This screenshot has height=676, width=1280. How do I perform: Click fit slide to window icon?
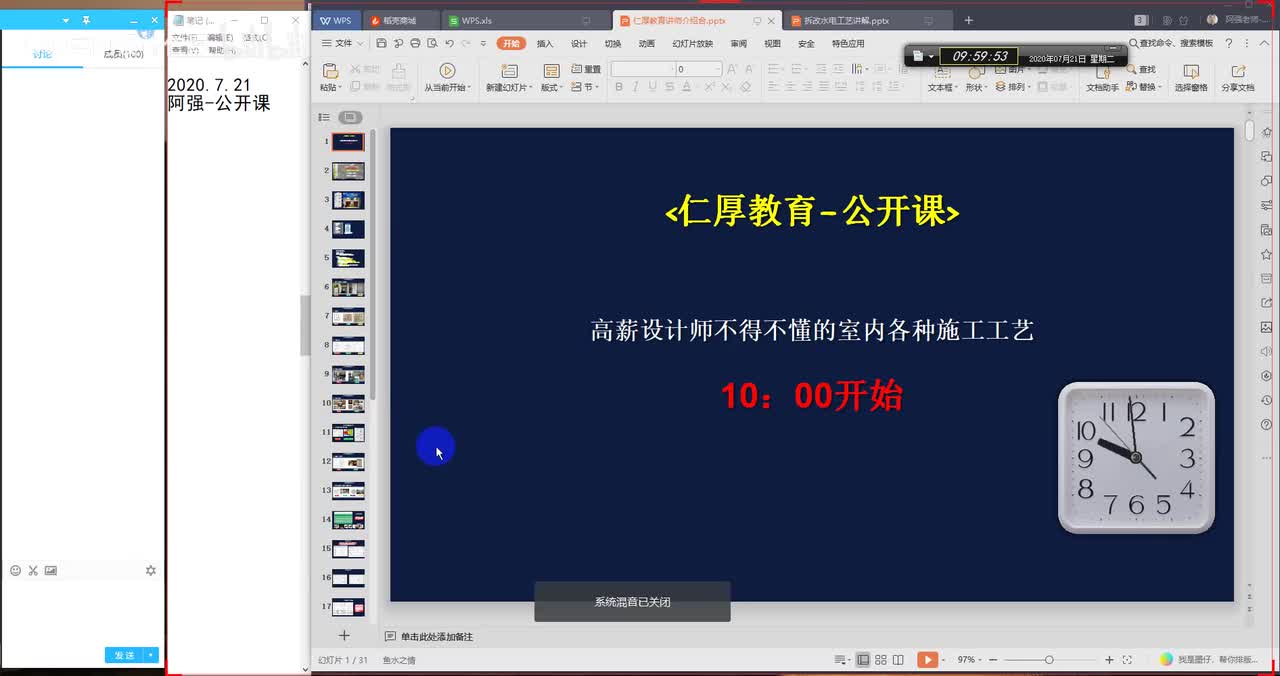pos(1127,660)
